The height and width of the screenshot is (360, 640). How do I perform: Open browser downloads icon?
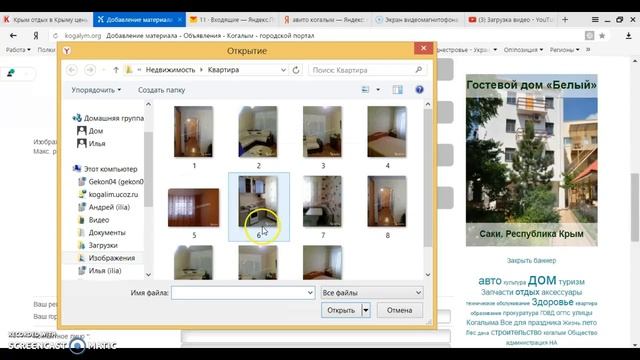[629, 36]
